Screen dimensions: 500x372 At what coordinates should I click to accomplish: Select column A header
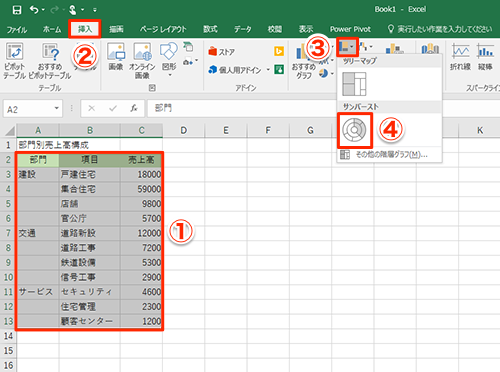(x=38, y=130)
